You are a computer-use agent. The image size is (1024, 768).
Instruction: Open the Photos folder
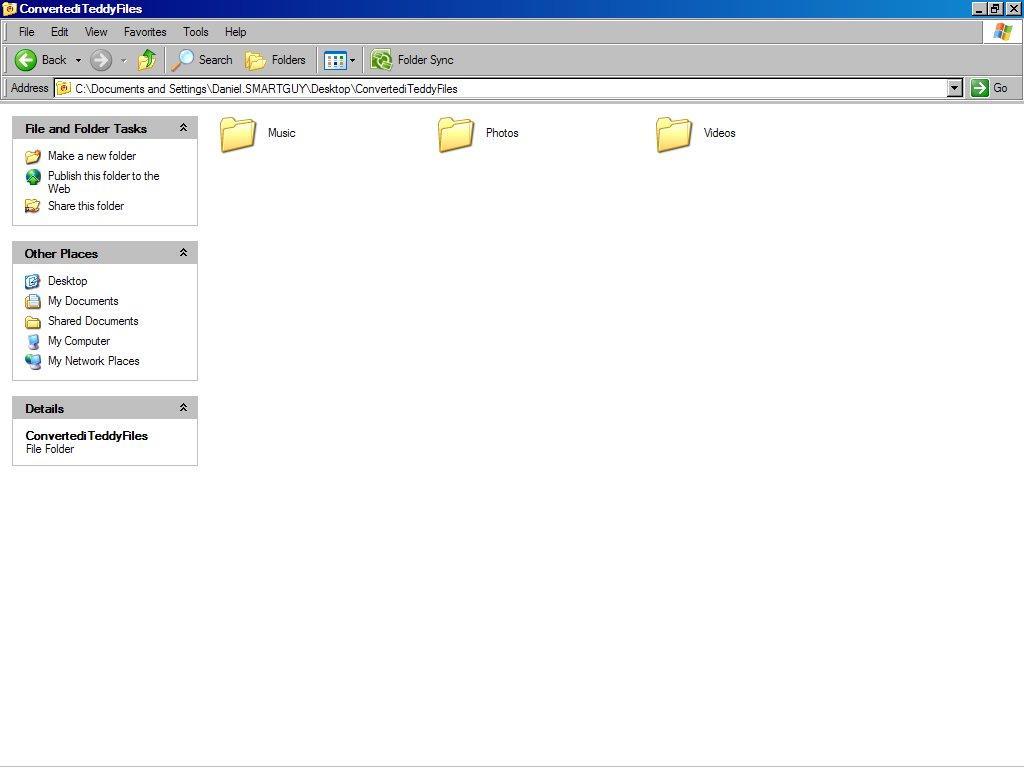pyautogui.click(x=457, y=133)
